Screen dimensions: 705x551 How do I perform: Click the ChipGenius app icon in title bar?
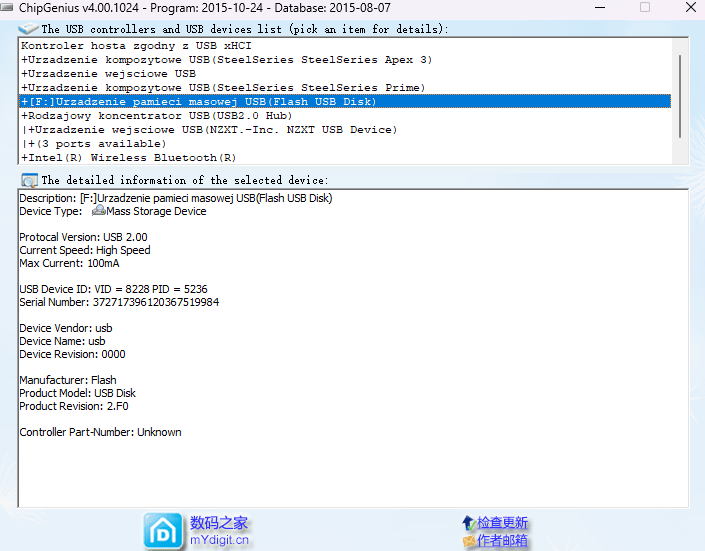tap(7, 7)
